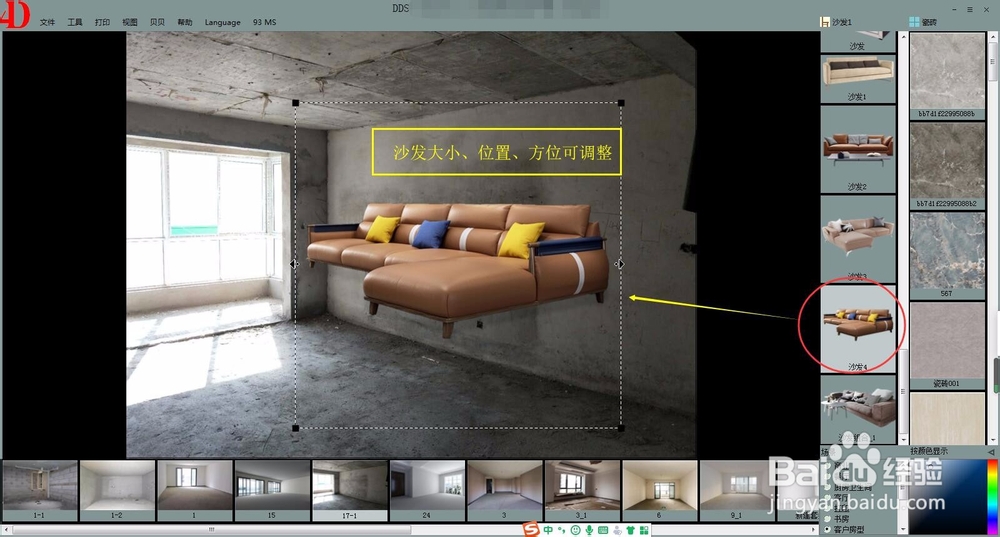Click the left-middle arrow handle of selection box
Image resolution: width=1000 pixels, height=537 pixels.
[x=294, y=263]
